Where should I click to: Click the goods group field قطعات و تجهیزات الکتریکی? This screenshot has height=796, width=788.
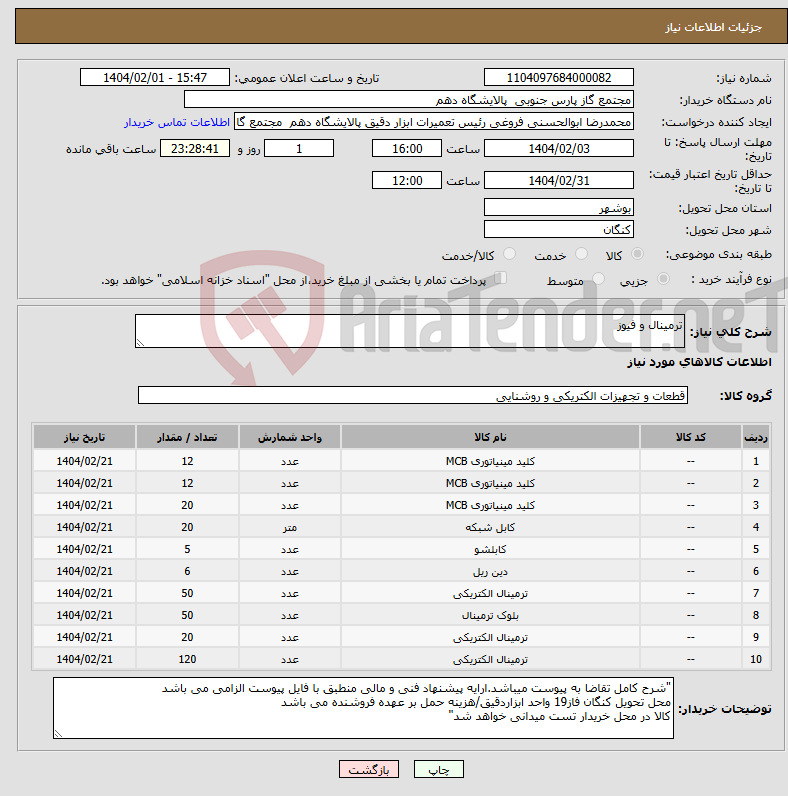(x=413, y=395)
